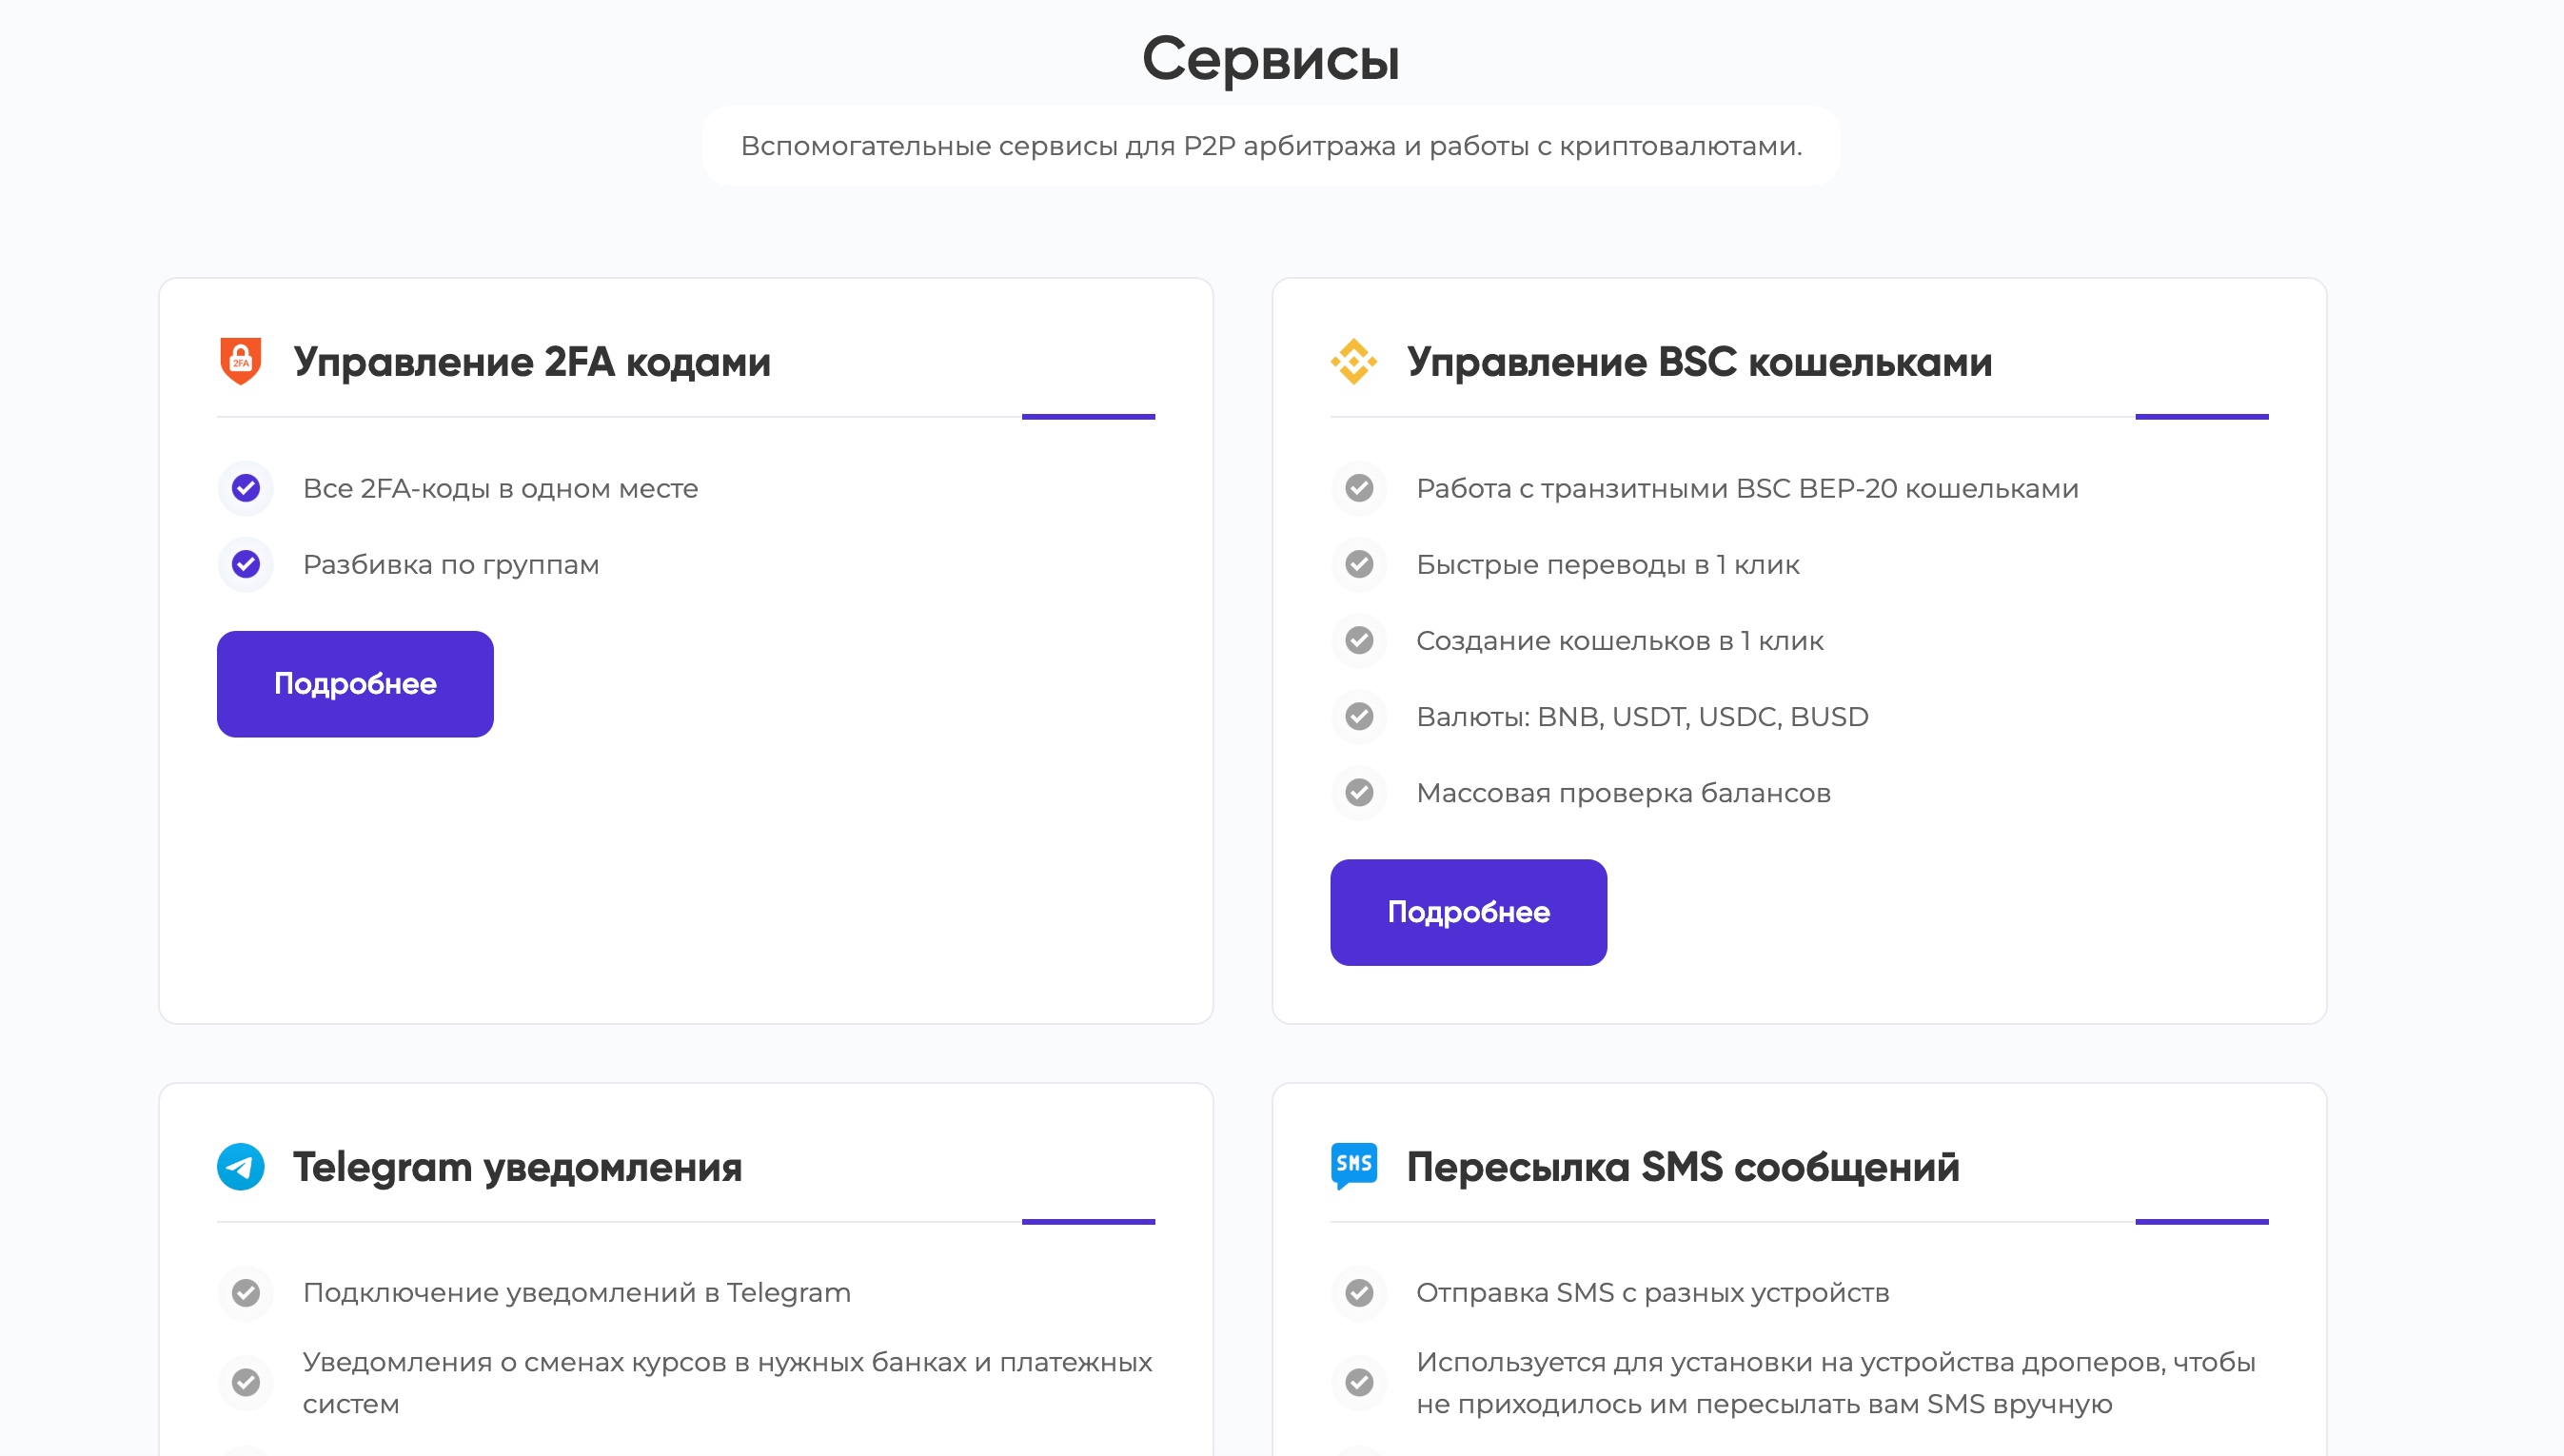2564x1456 pixels.
Task: Click the Telegram paper plane icon
Action: 240,1166
